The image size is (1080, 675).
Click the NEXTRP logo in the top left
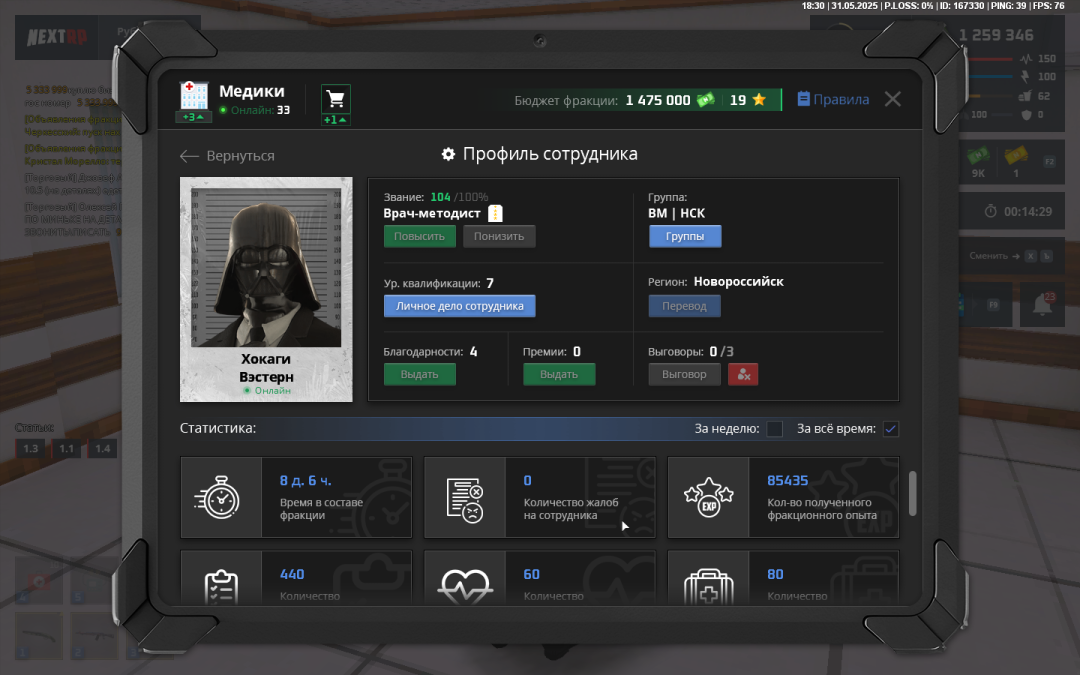(x=56, y=36)
